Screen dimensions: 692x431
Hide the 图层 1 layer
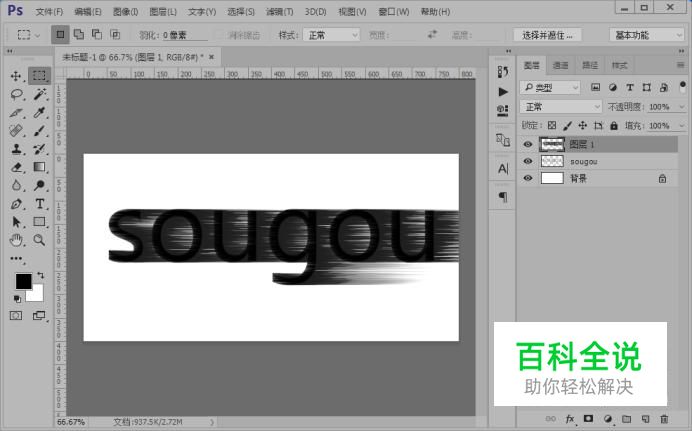click(x=528, y=144)
